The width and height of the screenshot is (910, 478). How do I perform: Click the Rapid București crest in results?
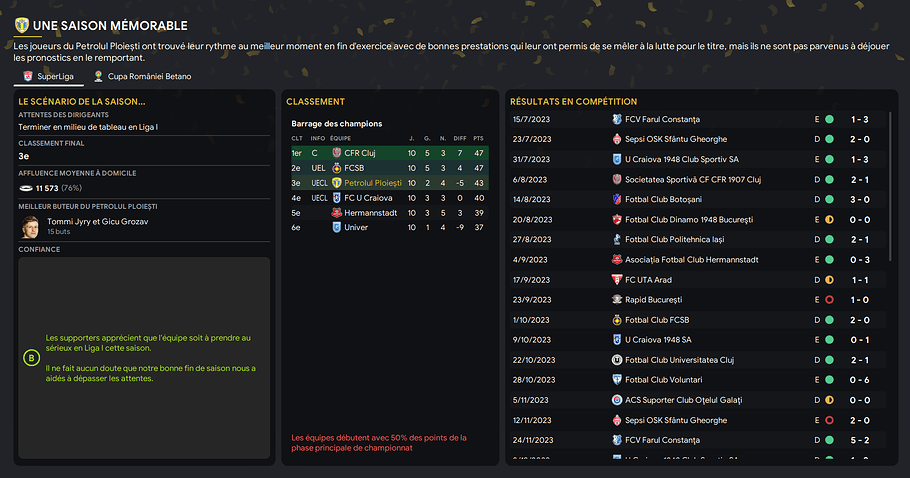tap(617, 300)
